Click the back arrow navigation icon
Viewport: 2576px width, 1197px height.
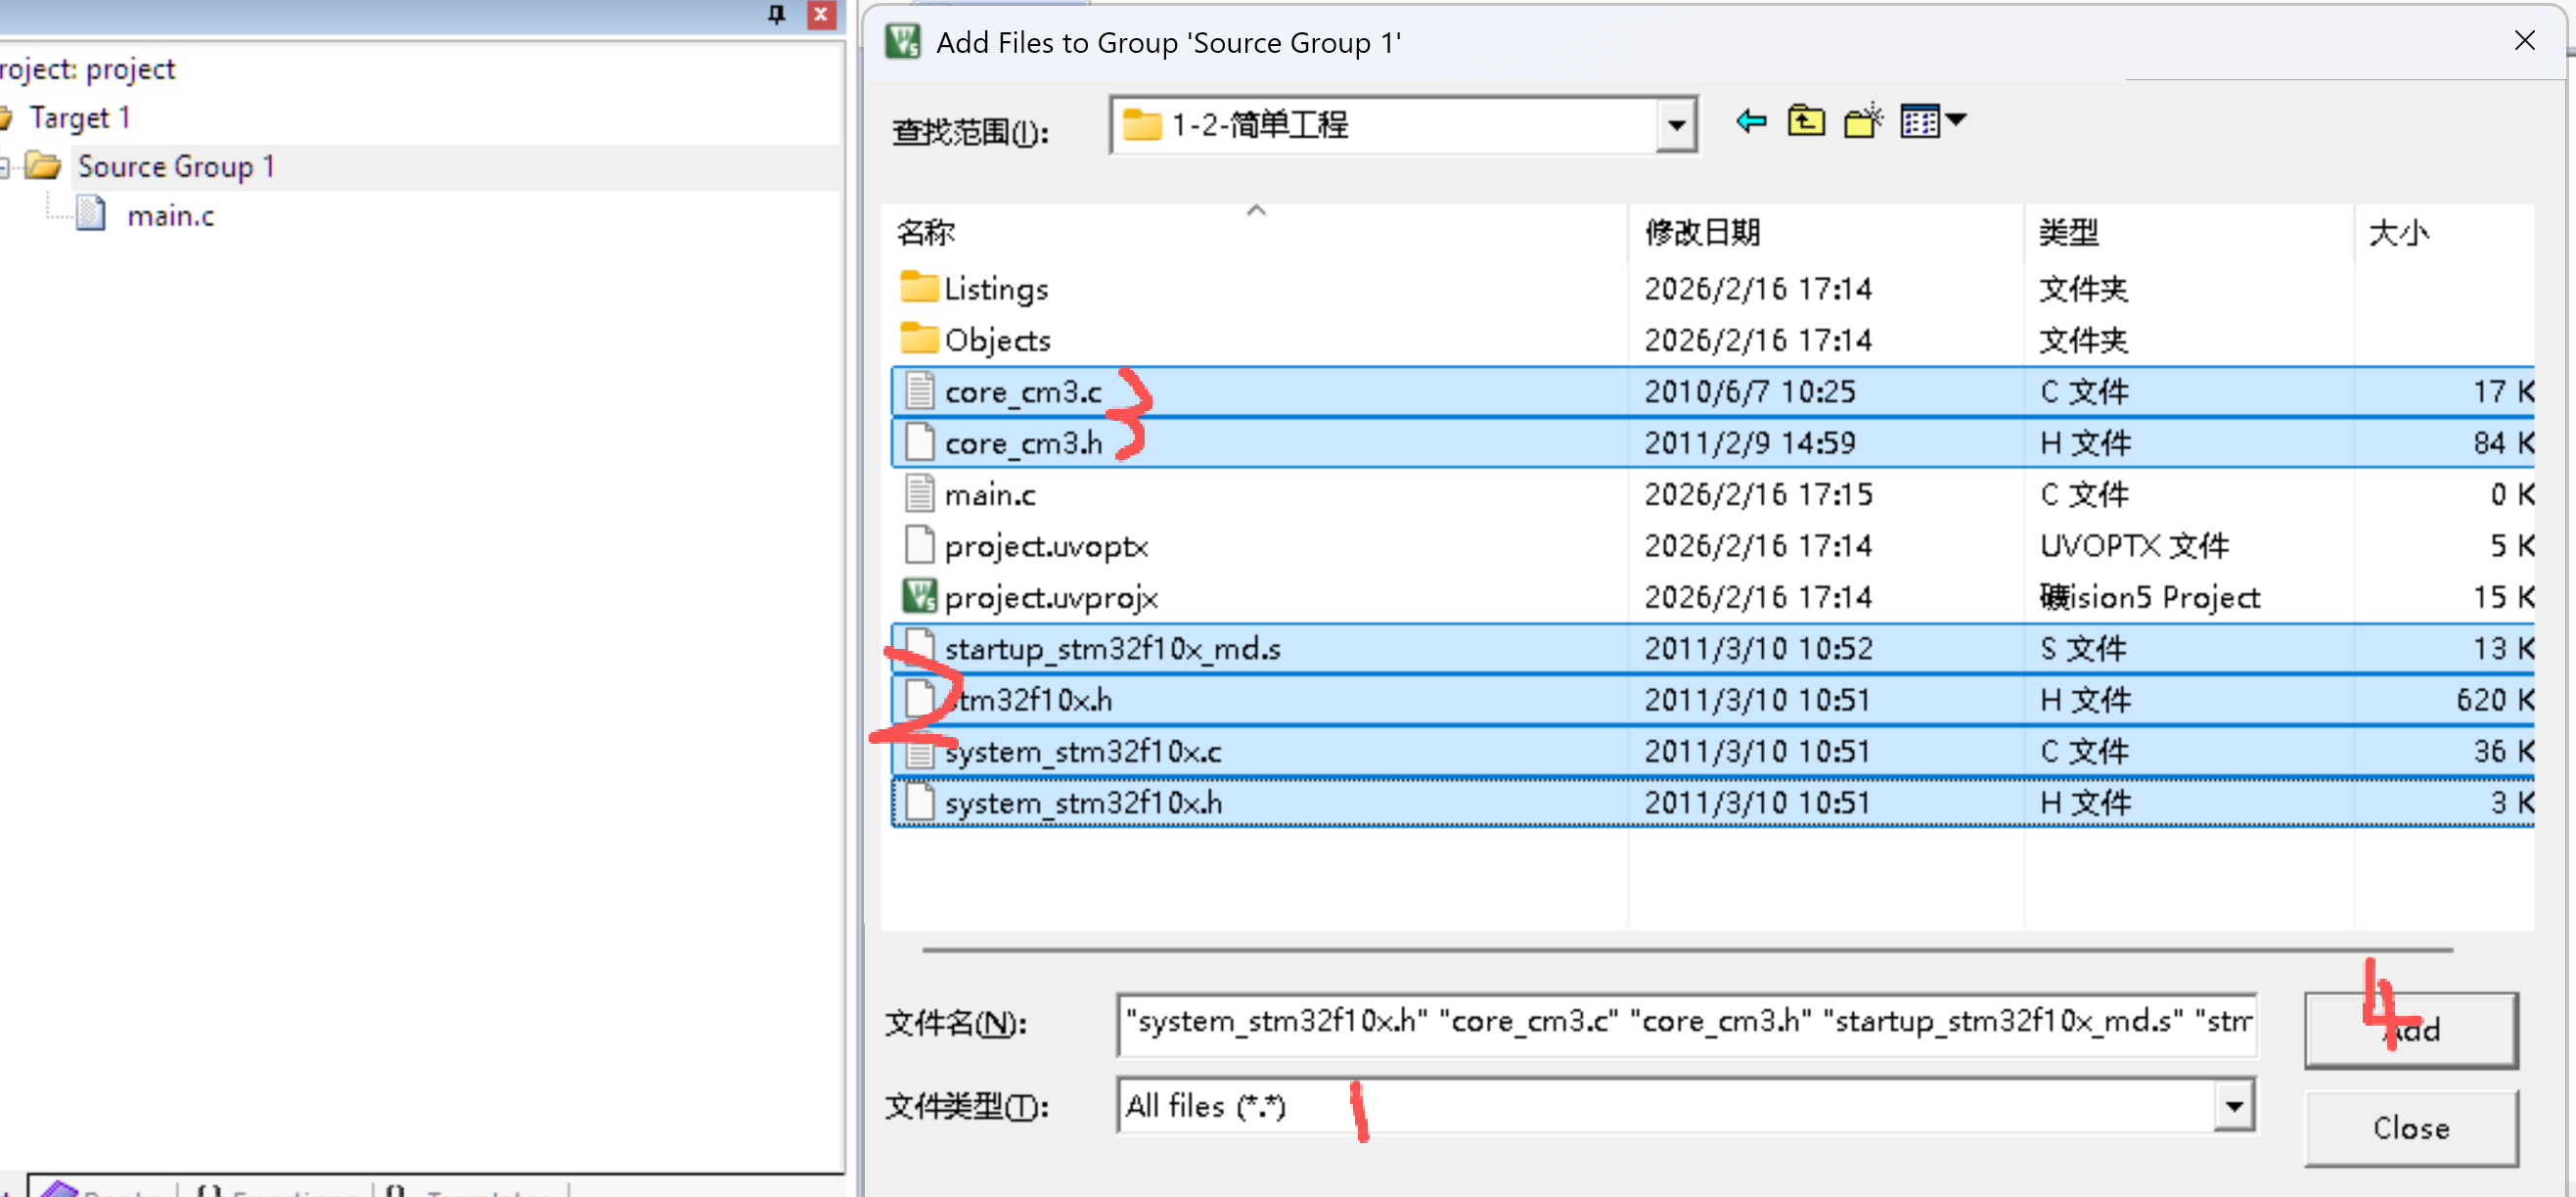[x=1751, y=122]
